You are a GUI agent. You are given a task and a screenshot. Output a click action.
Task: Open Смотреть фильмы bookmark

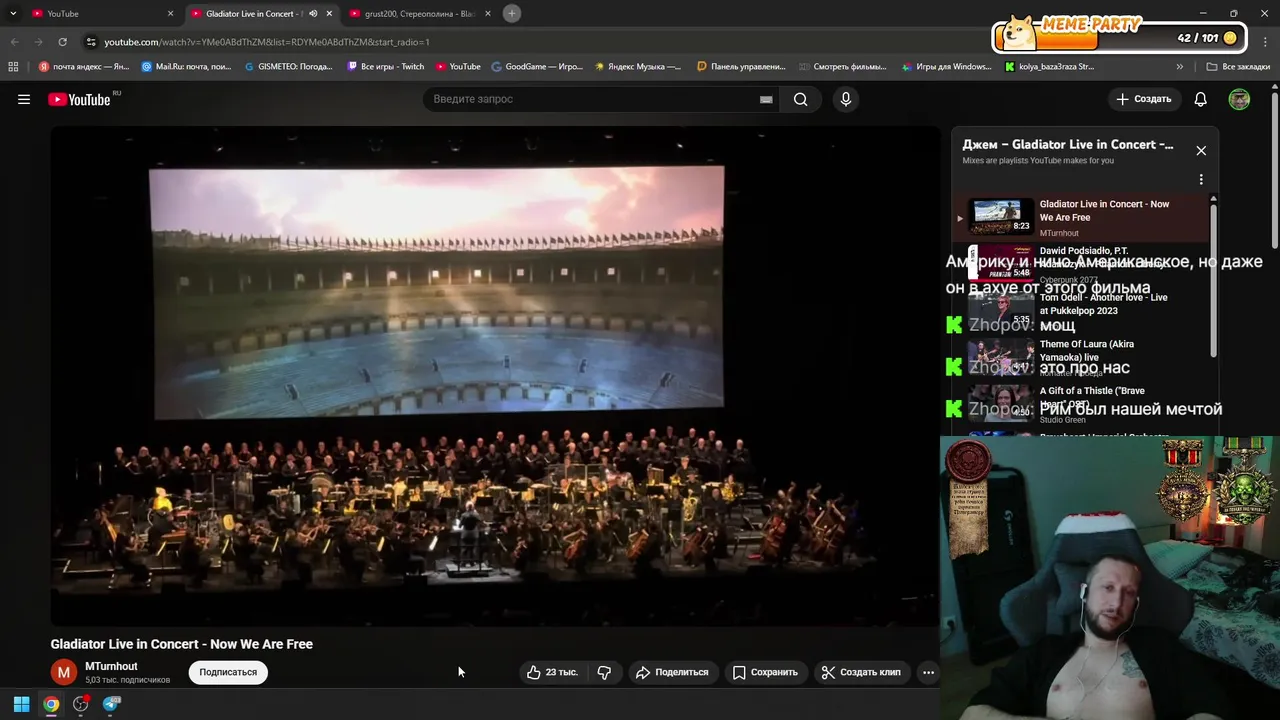point(843,67)
